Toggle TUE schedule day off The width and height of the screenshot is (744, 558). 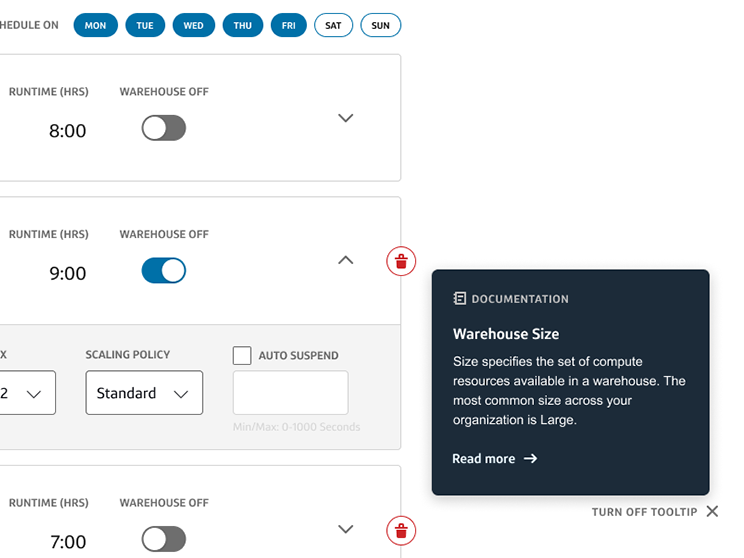[x=145, y=25]
